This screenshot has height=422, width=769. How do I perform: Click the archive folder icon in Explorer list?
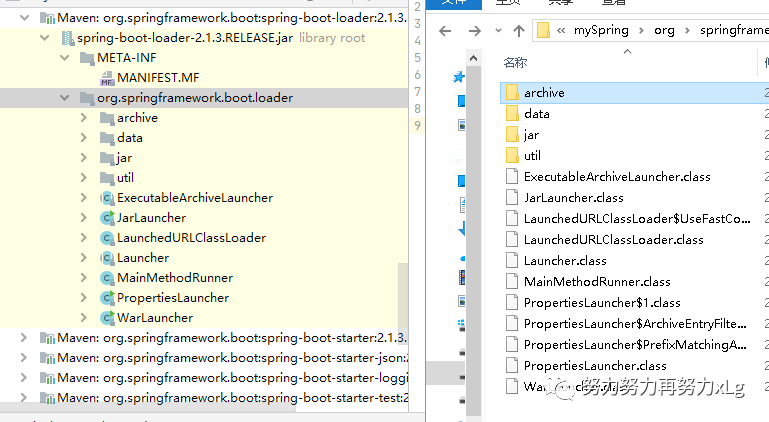coord(512,92)
